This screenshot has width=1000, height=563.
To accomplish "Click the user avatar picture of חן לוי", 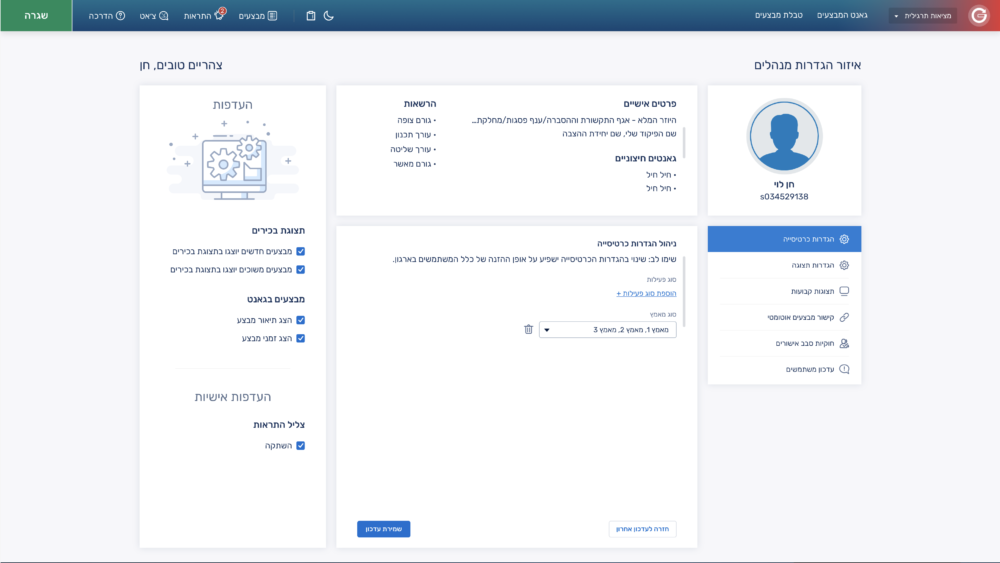I will coord(784,136).
